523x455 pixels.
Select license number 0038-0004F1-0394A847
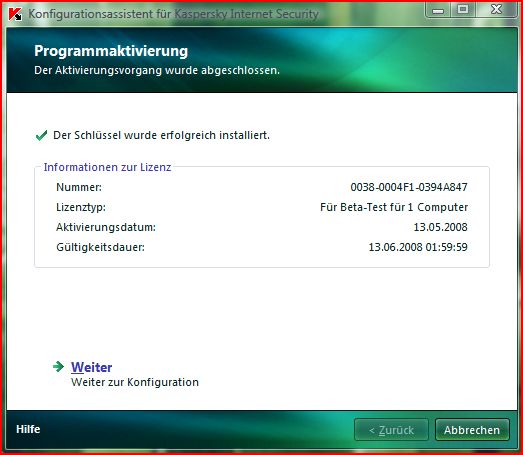pos(409,187)
